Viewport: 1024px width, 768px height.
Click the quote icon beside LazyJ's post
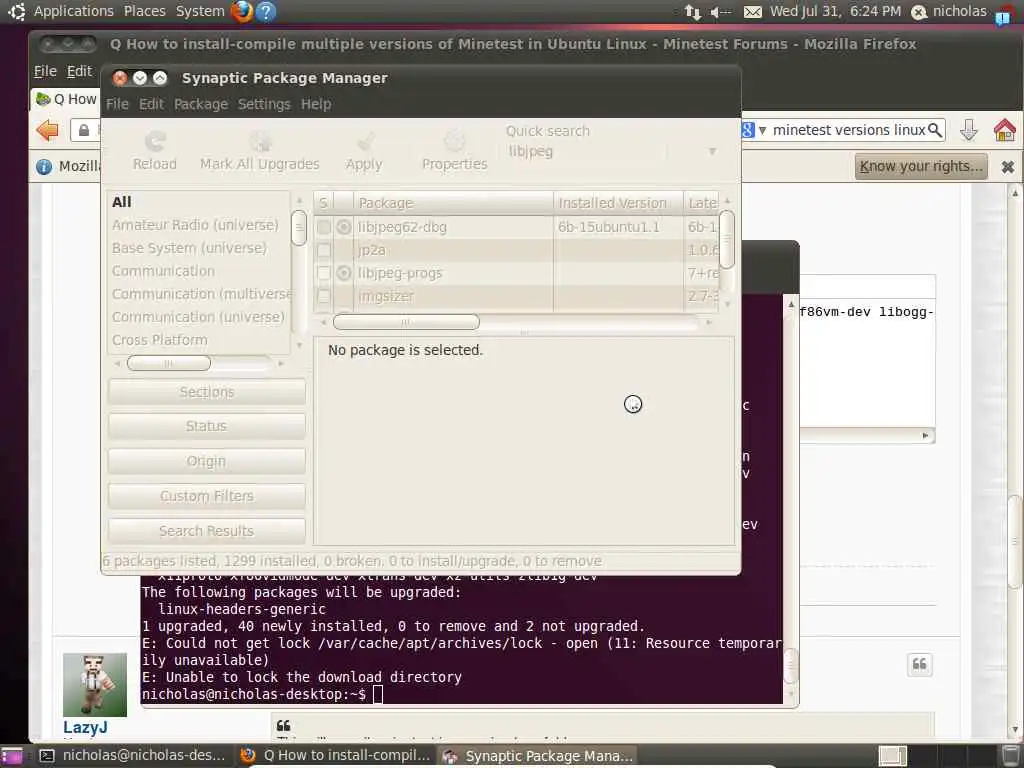(920, 665)
